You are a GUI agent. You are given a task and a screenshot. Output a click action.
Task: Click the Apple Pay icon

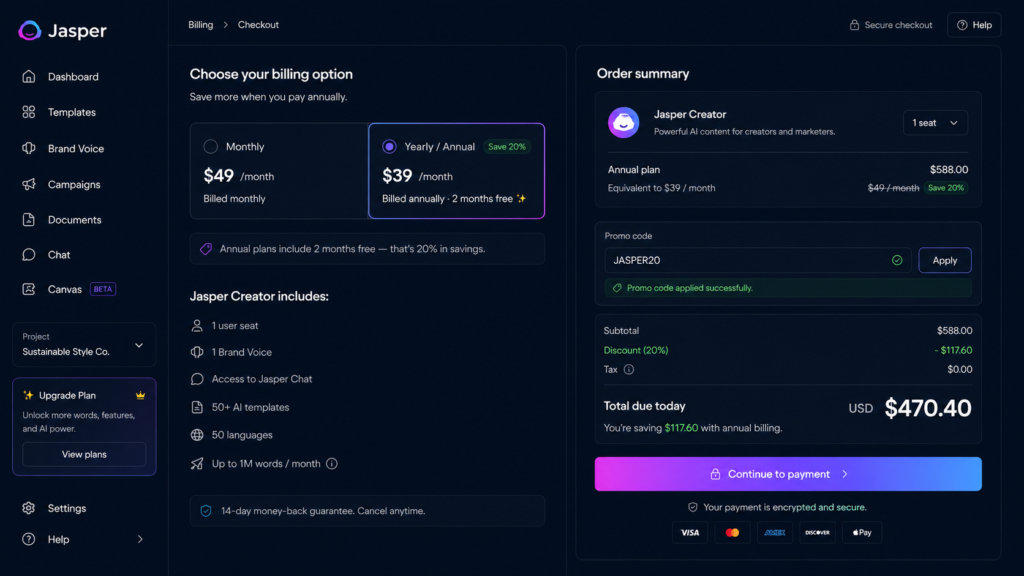pos(861,532)
